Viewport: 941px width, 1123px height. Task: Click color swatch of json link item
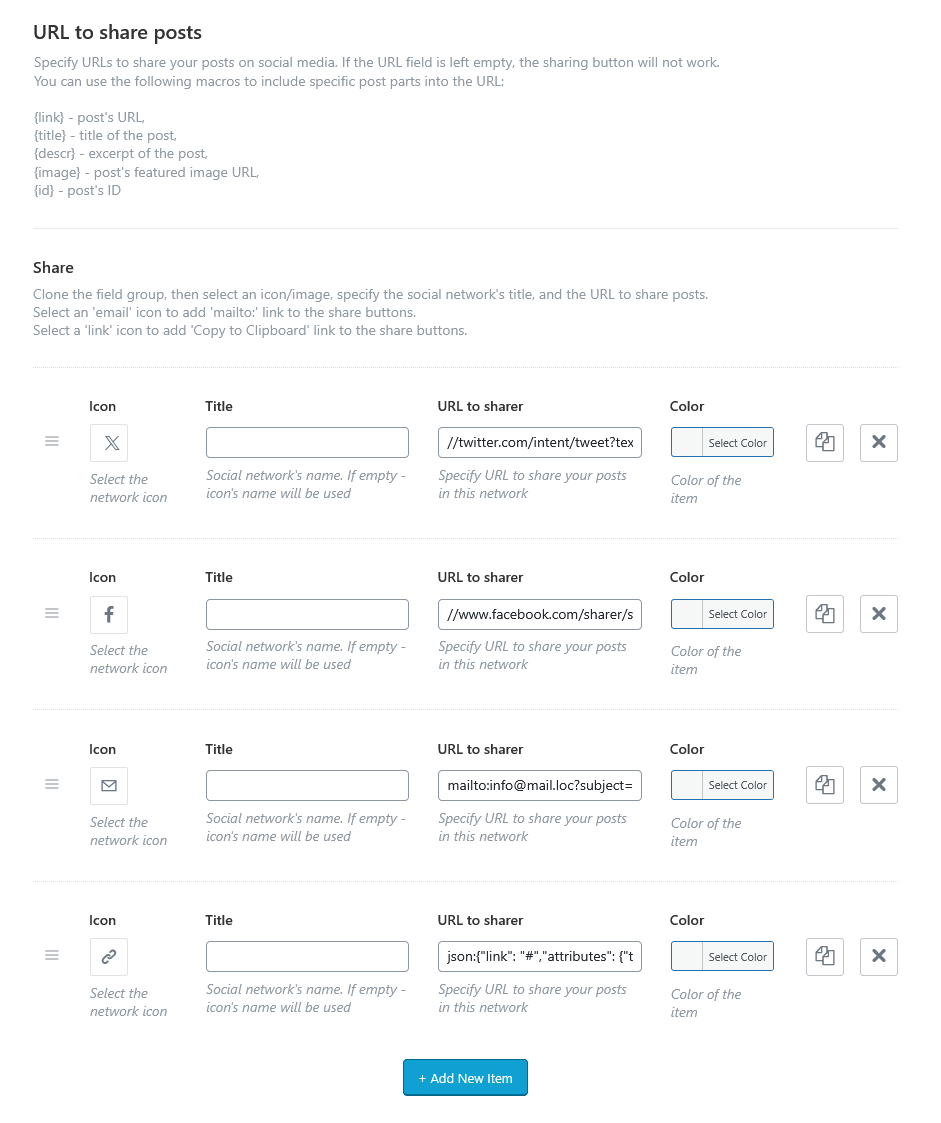(x=687, y=956)
